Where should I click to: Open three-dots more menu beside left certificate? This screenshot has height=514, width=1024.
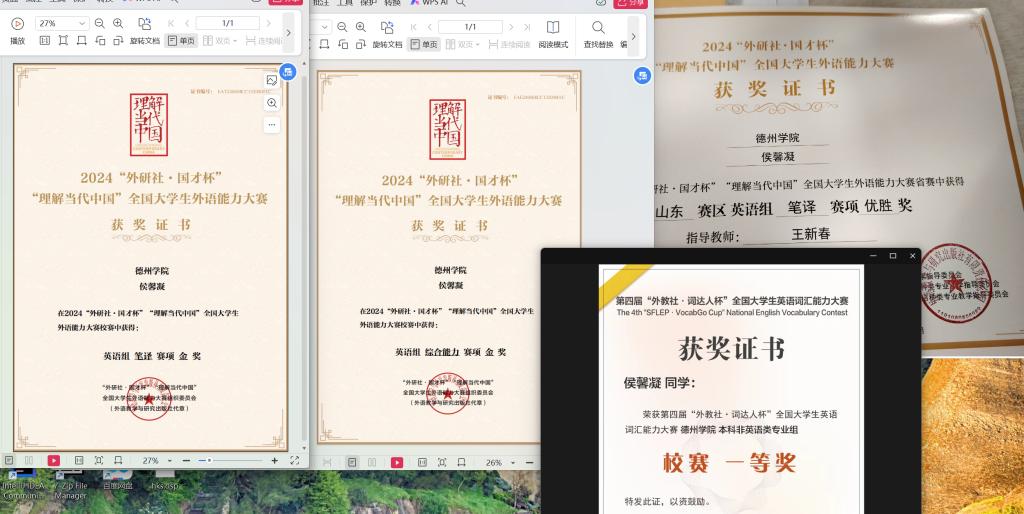pyautogui.click(x=272, y=124)
